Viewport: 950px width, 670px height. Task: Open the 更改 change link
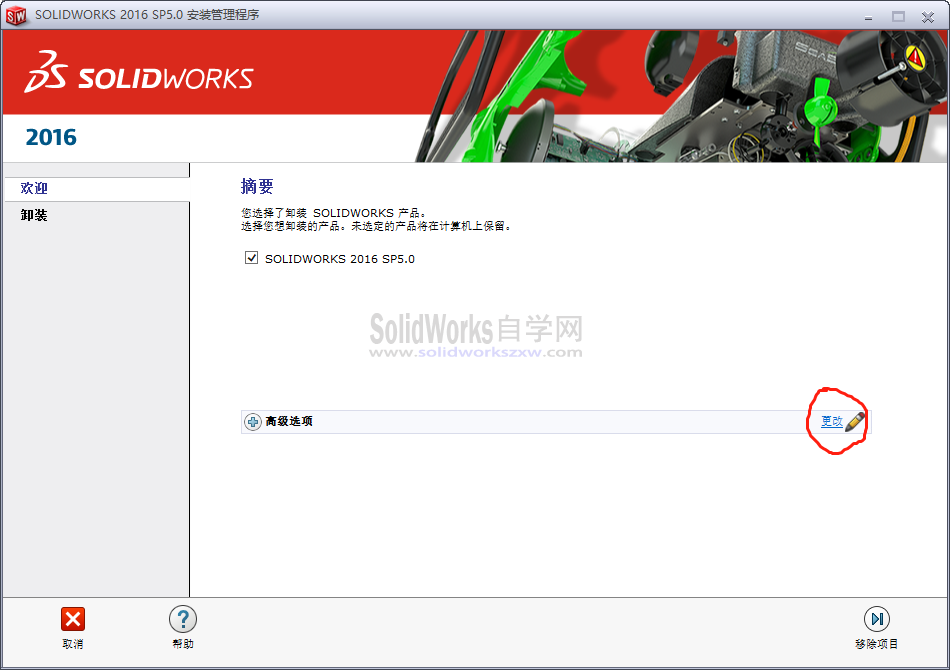click(x=832, y=421)
